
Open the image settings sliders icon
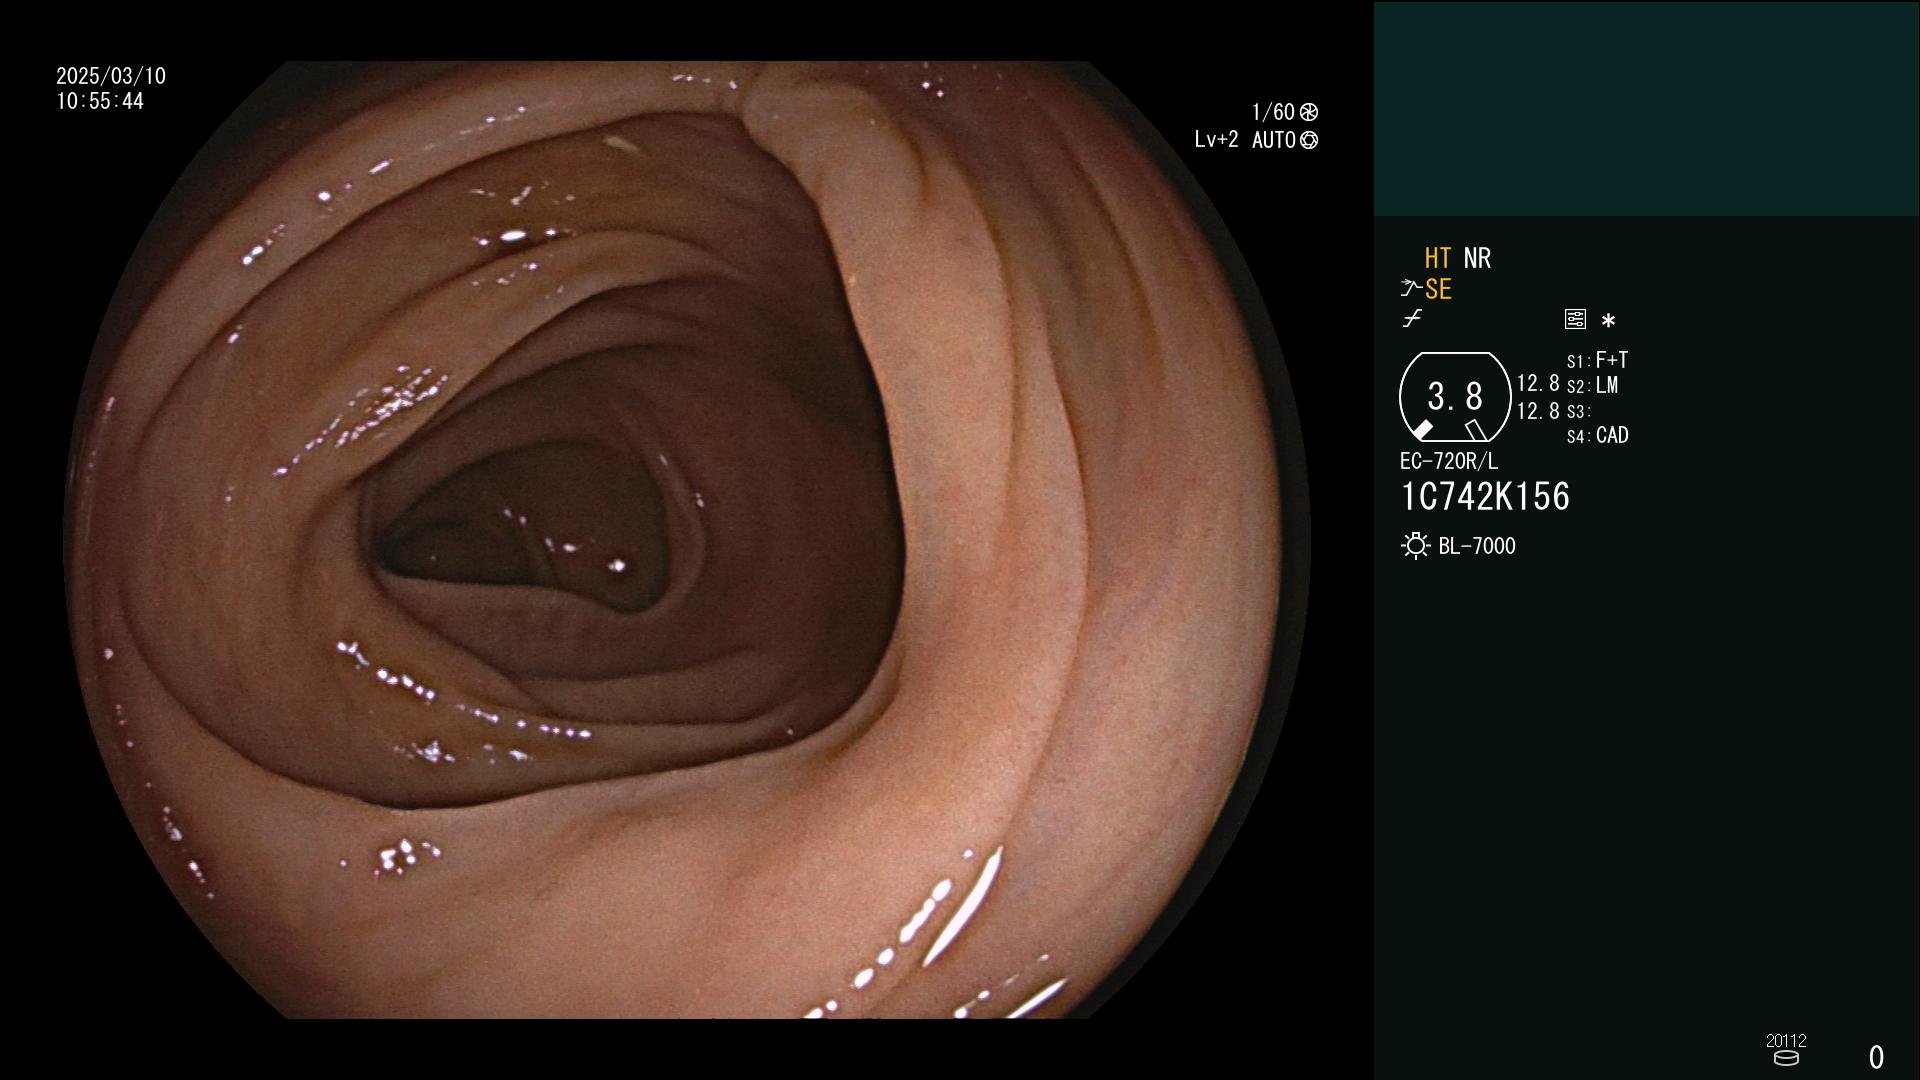point(1575,319)
